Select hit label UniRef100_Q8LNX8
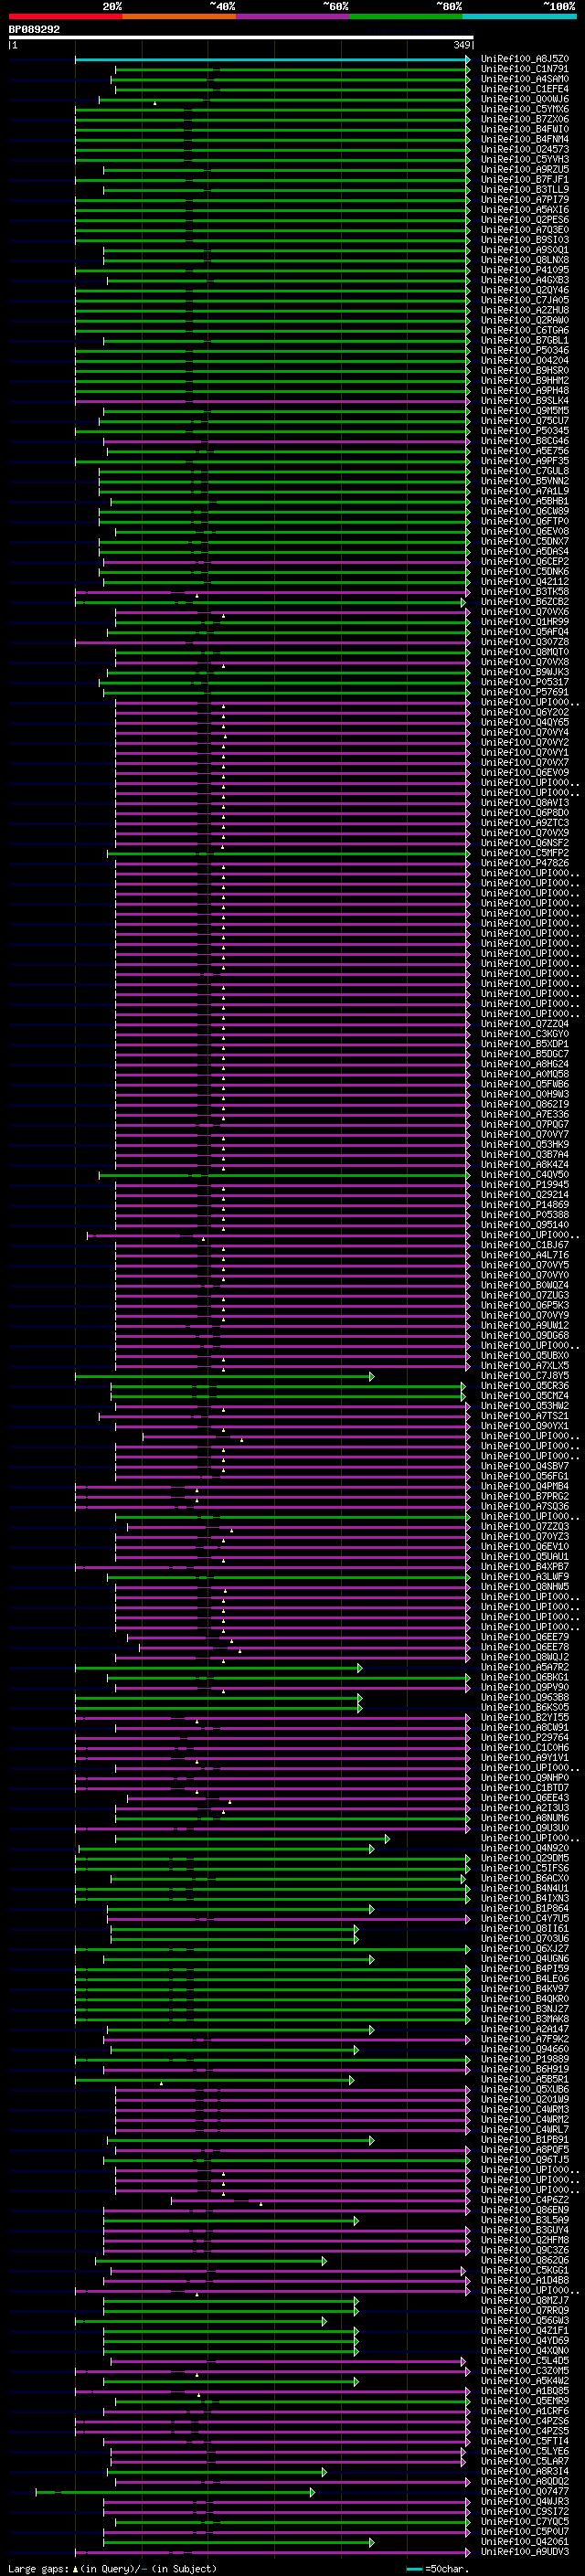585x2576 pixels. [x=525, y=260]
